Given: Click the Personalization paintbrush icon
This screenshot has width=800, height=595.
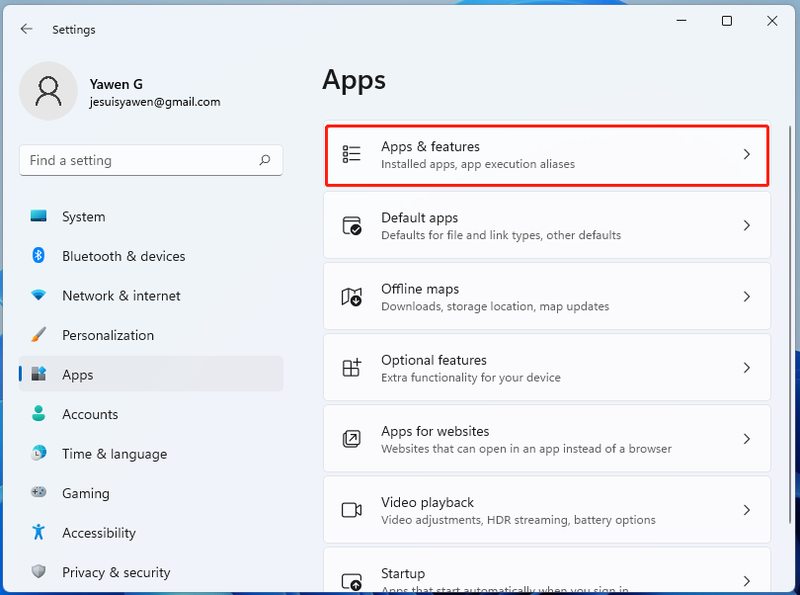Looking at the screenshot, I should pyautogui.click(x=38, y=335).
